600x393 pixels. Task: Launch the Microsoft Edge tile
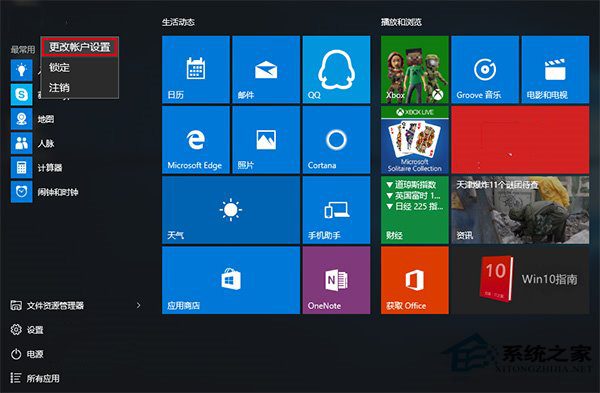pyautogui.click(x=196, y=140)
